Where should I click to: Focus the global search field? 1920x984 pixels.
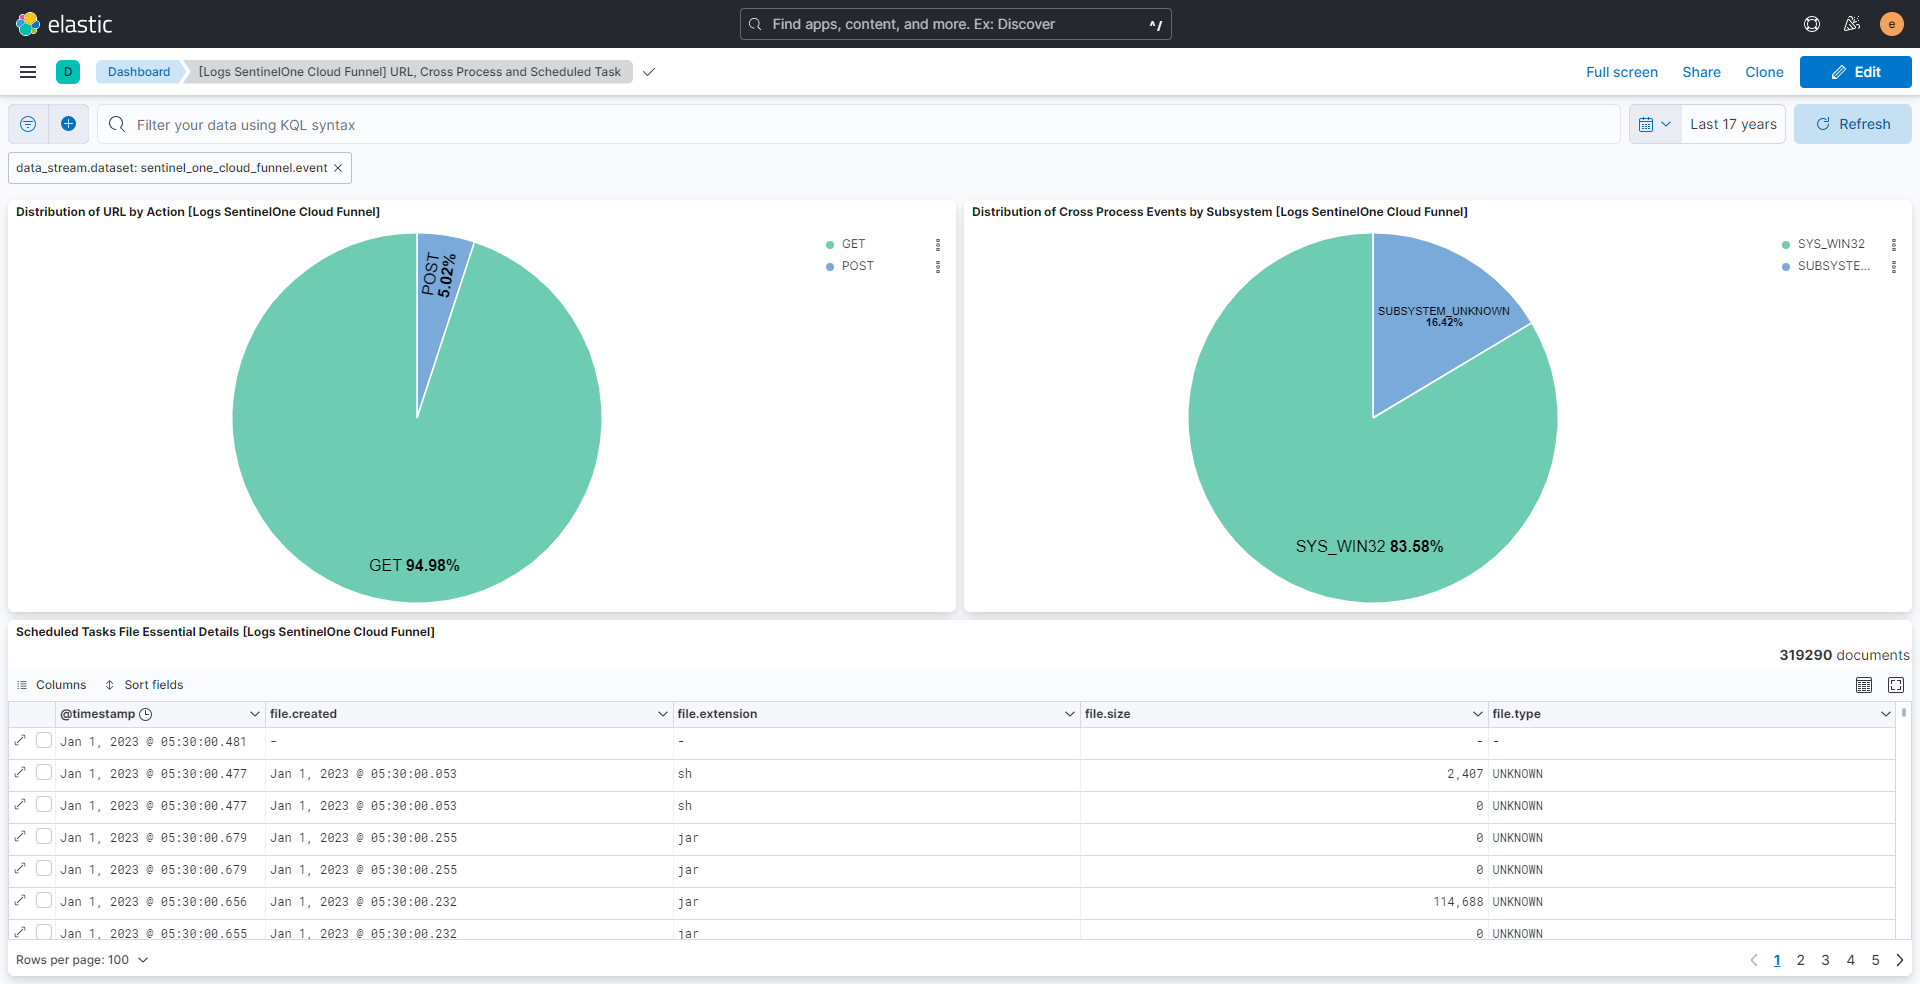(x=955, y=24)
